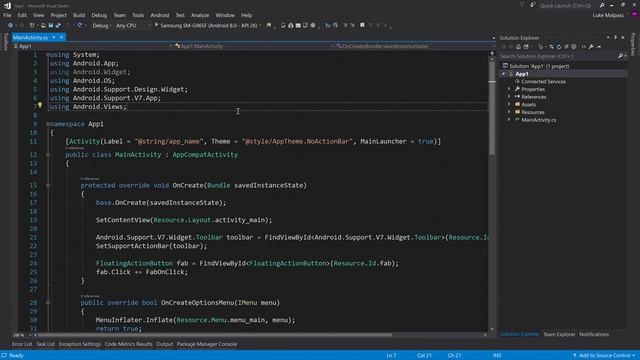Open the Build menu

(x=79, y=15)
